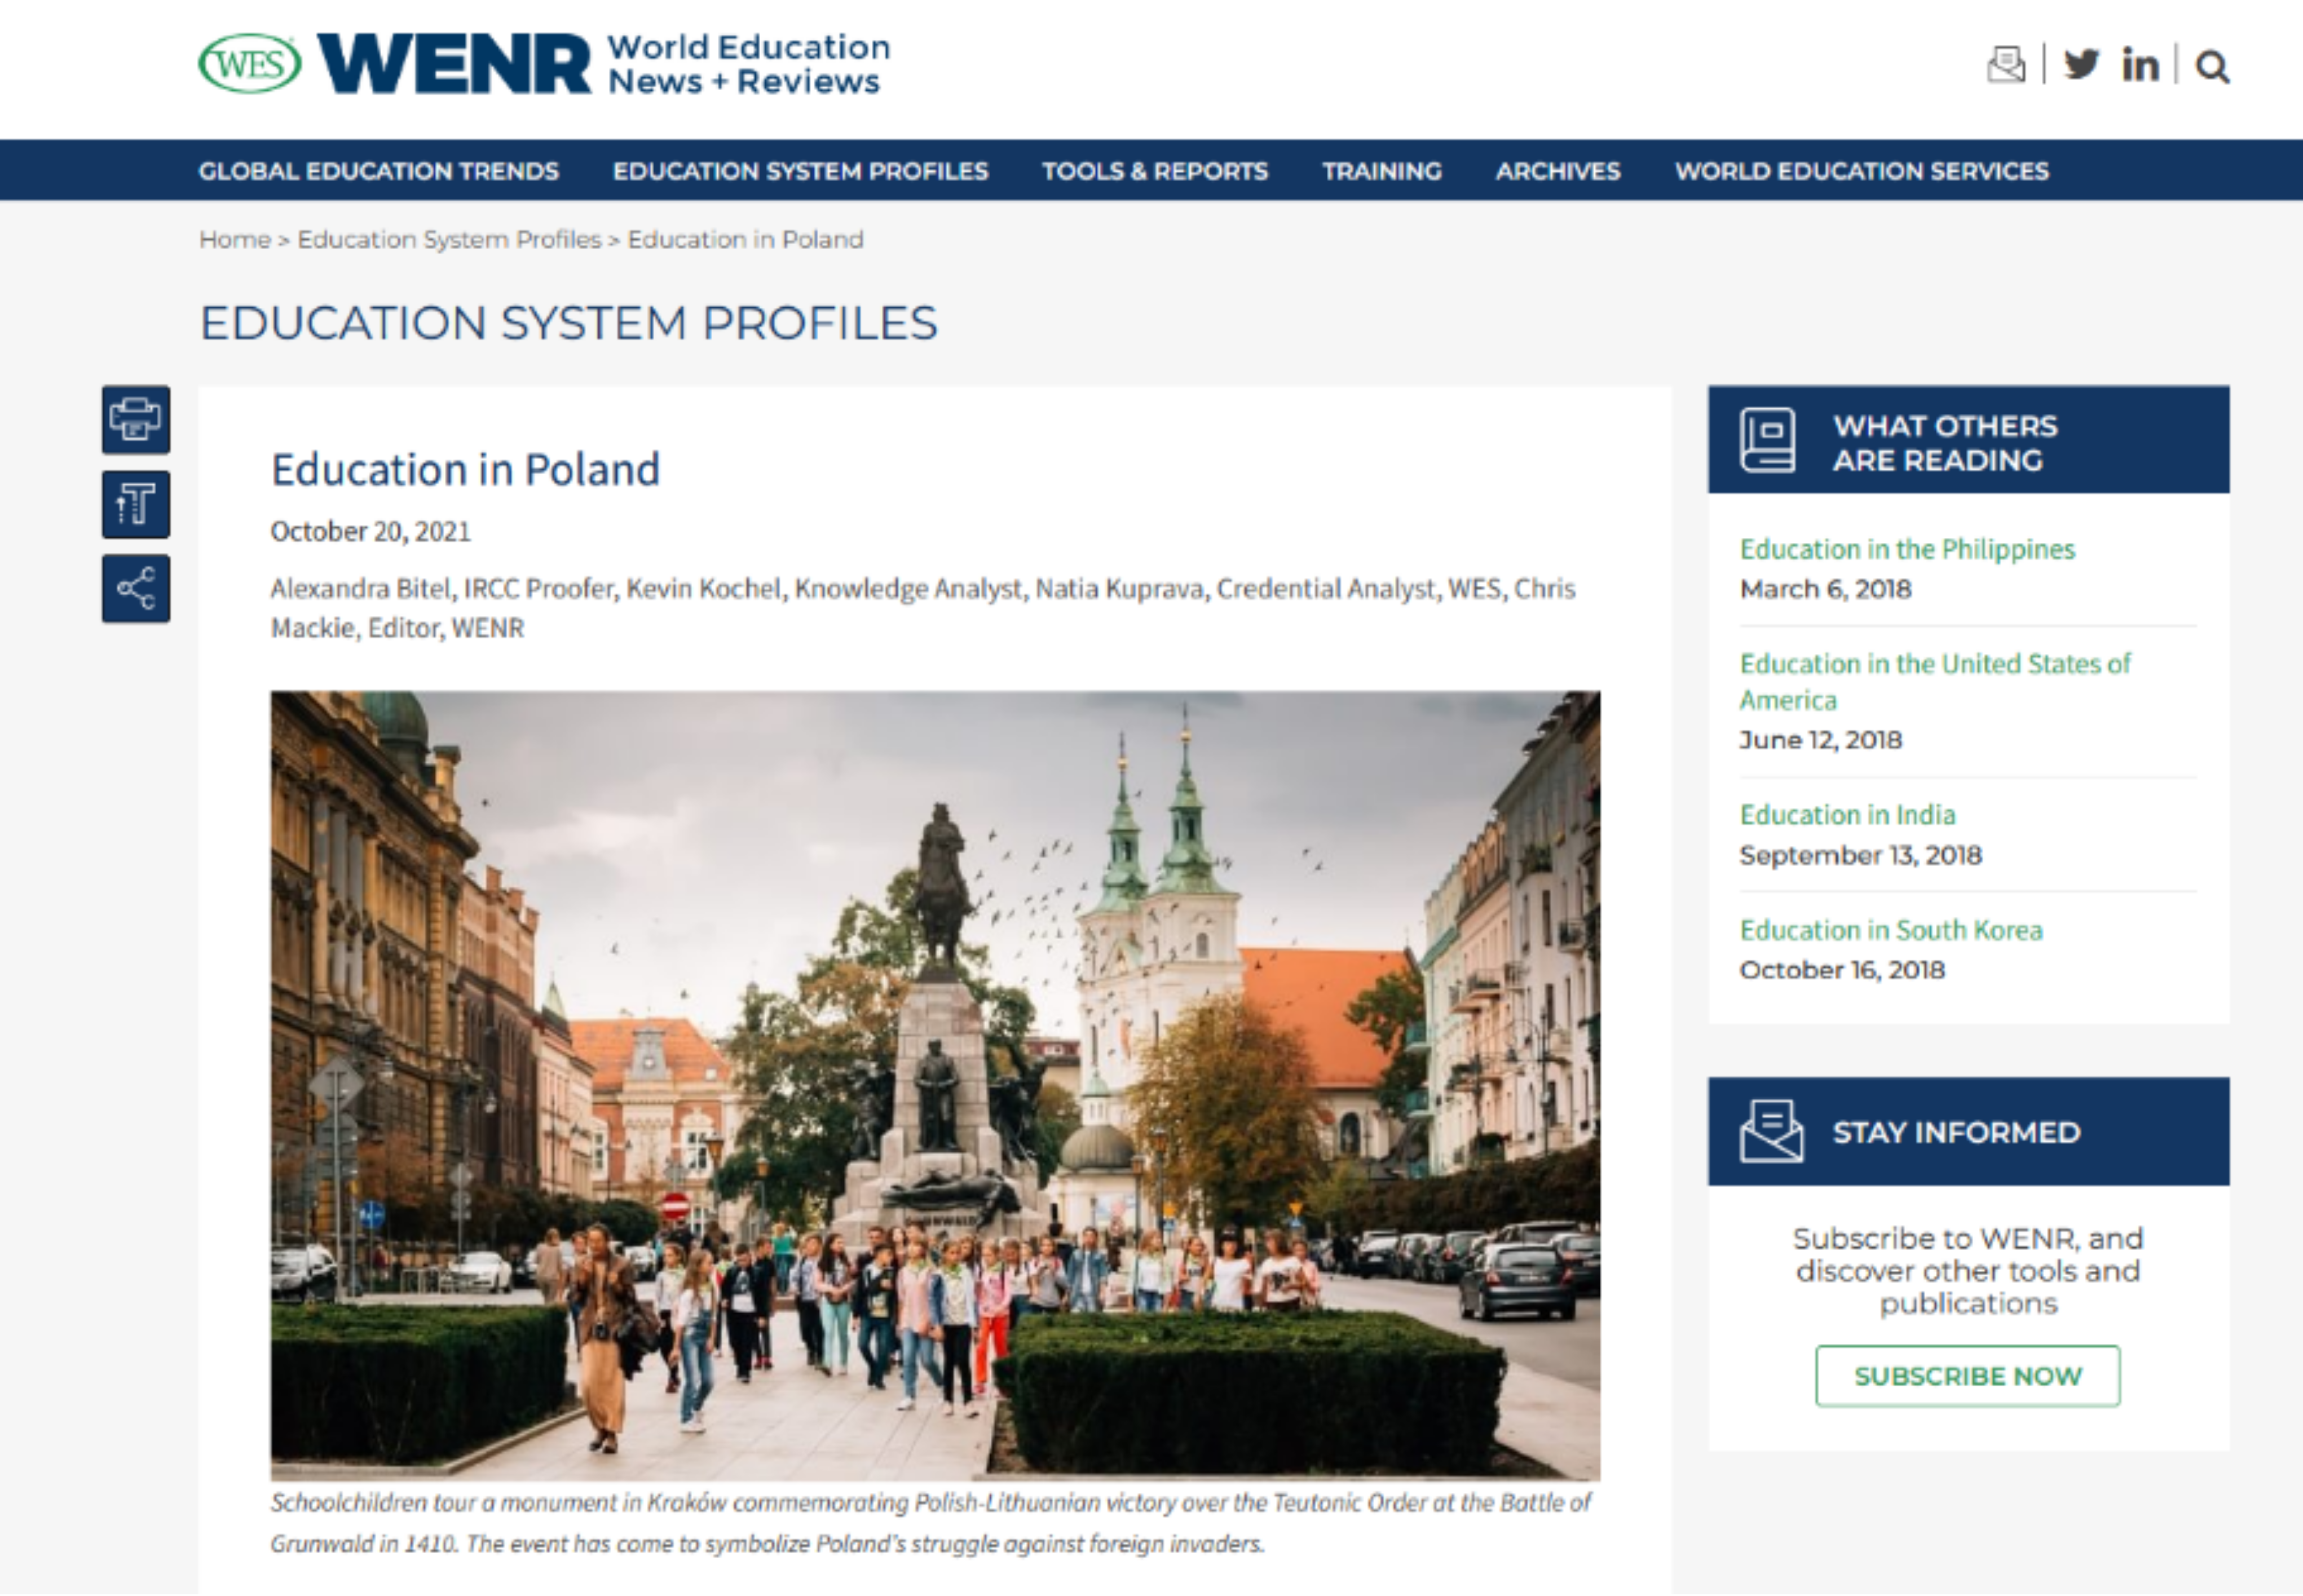Open Education in South Korea article
2303x1596 pixels.
pyautogui.click(x=1891, y=930)
